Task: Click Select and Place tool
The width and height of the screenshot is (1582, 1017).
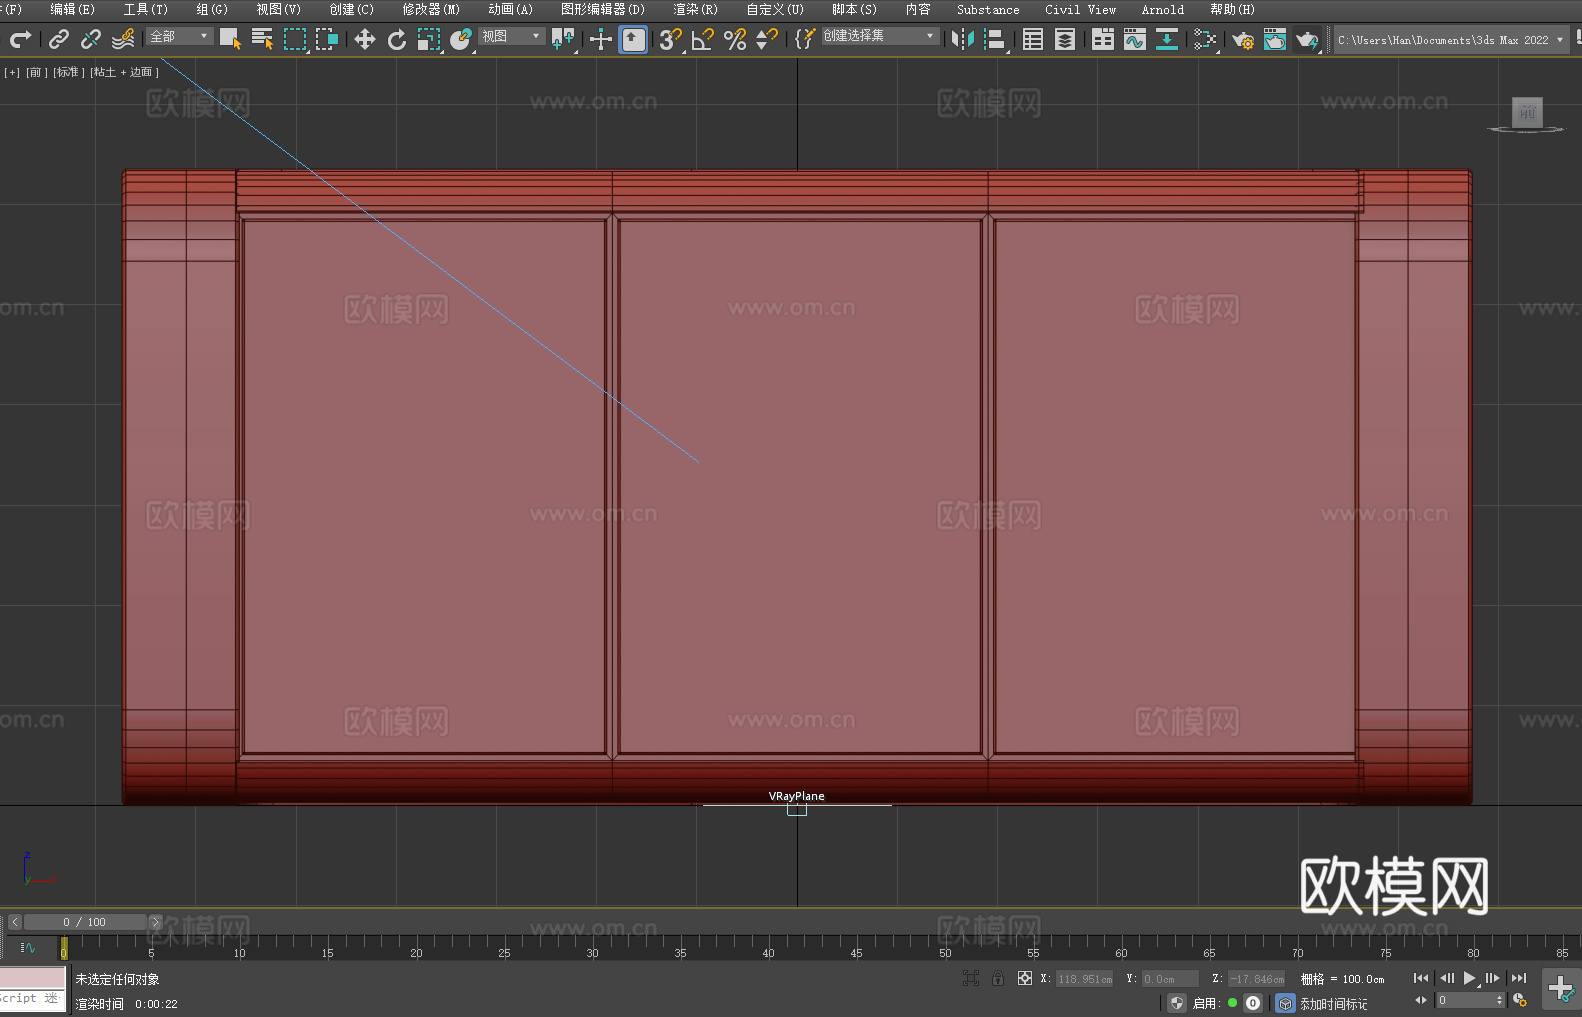Action: (x=461, y=39)
